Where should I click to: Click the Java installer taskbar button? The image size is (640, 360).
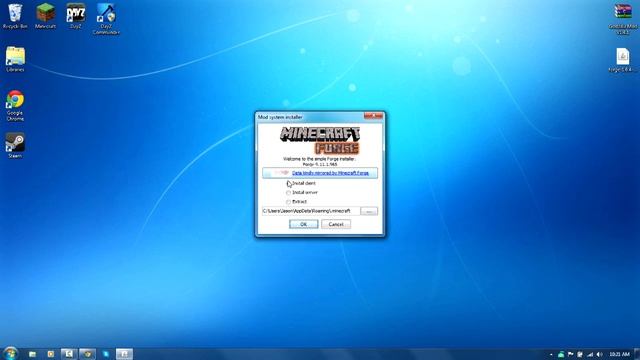(124, 354)
